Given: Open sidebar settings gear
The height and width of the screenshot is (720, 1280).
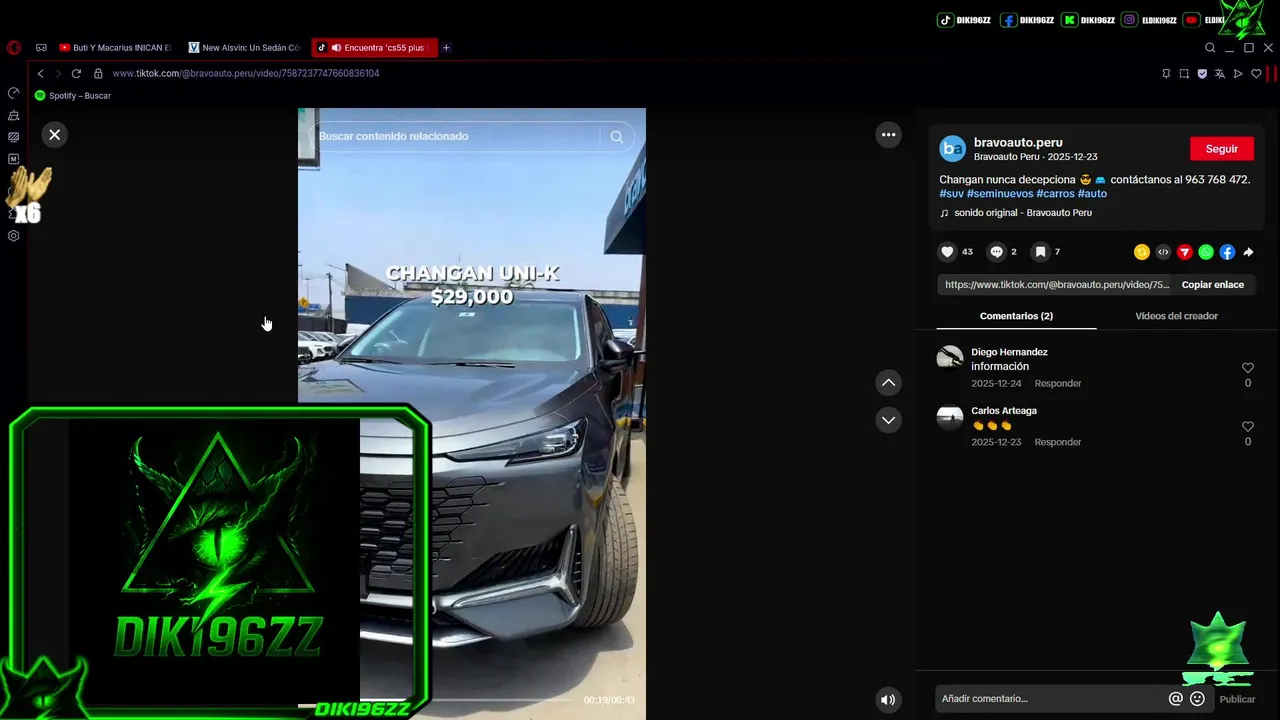Looking at the screenshot, I should (14, 236).
